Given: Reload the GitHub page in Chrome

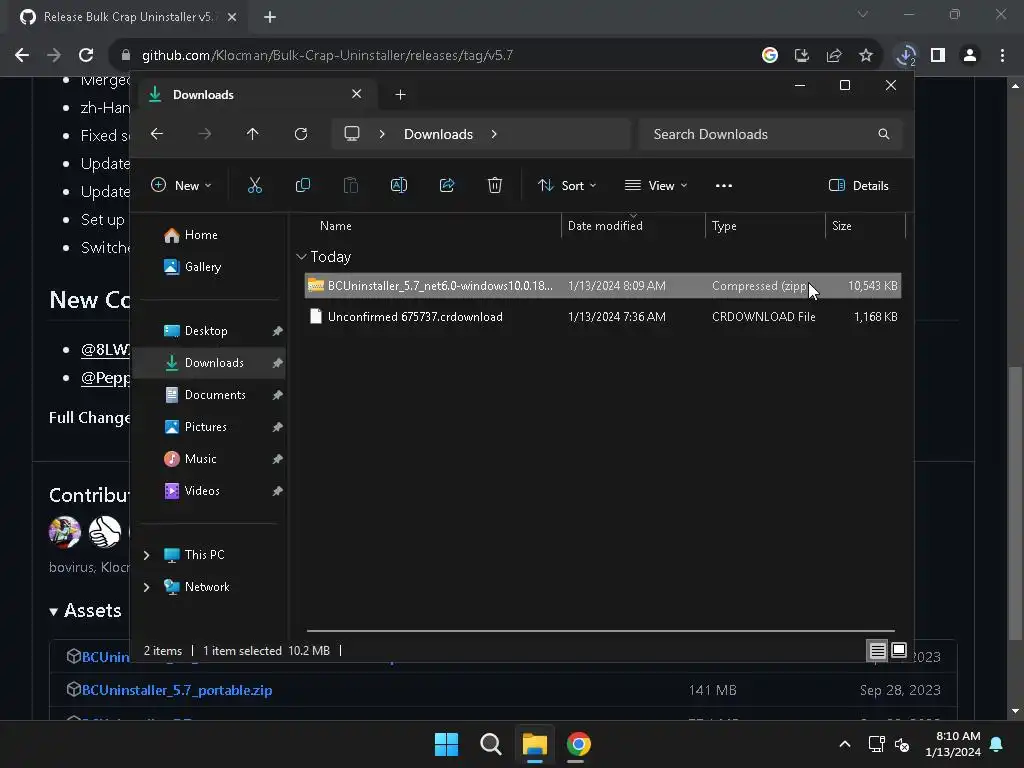Looking at the screenshot, I should (x=86, y=56).
